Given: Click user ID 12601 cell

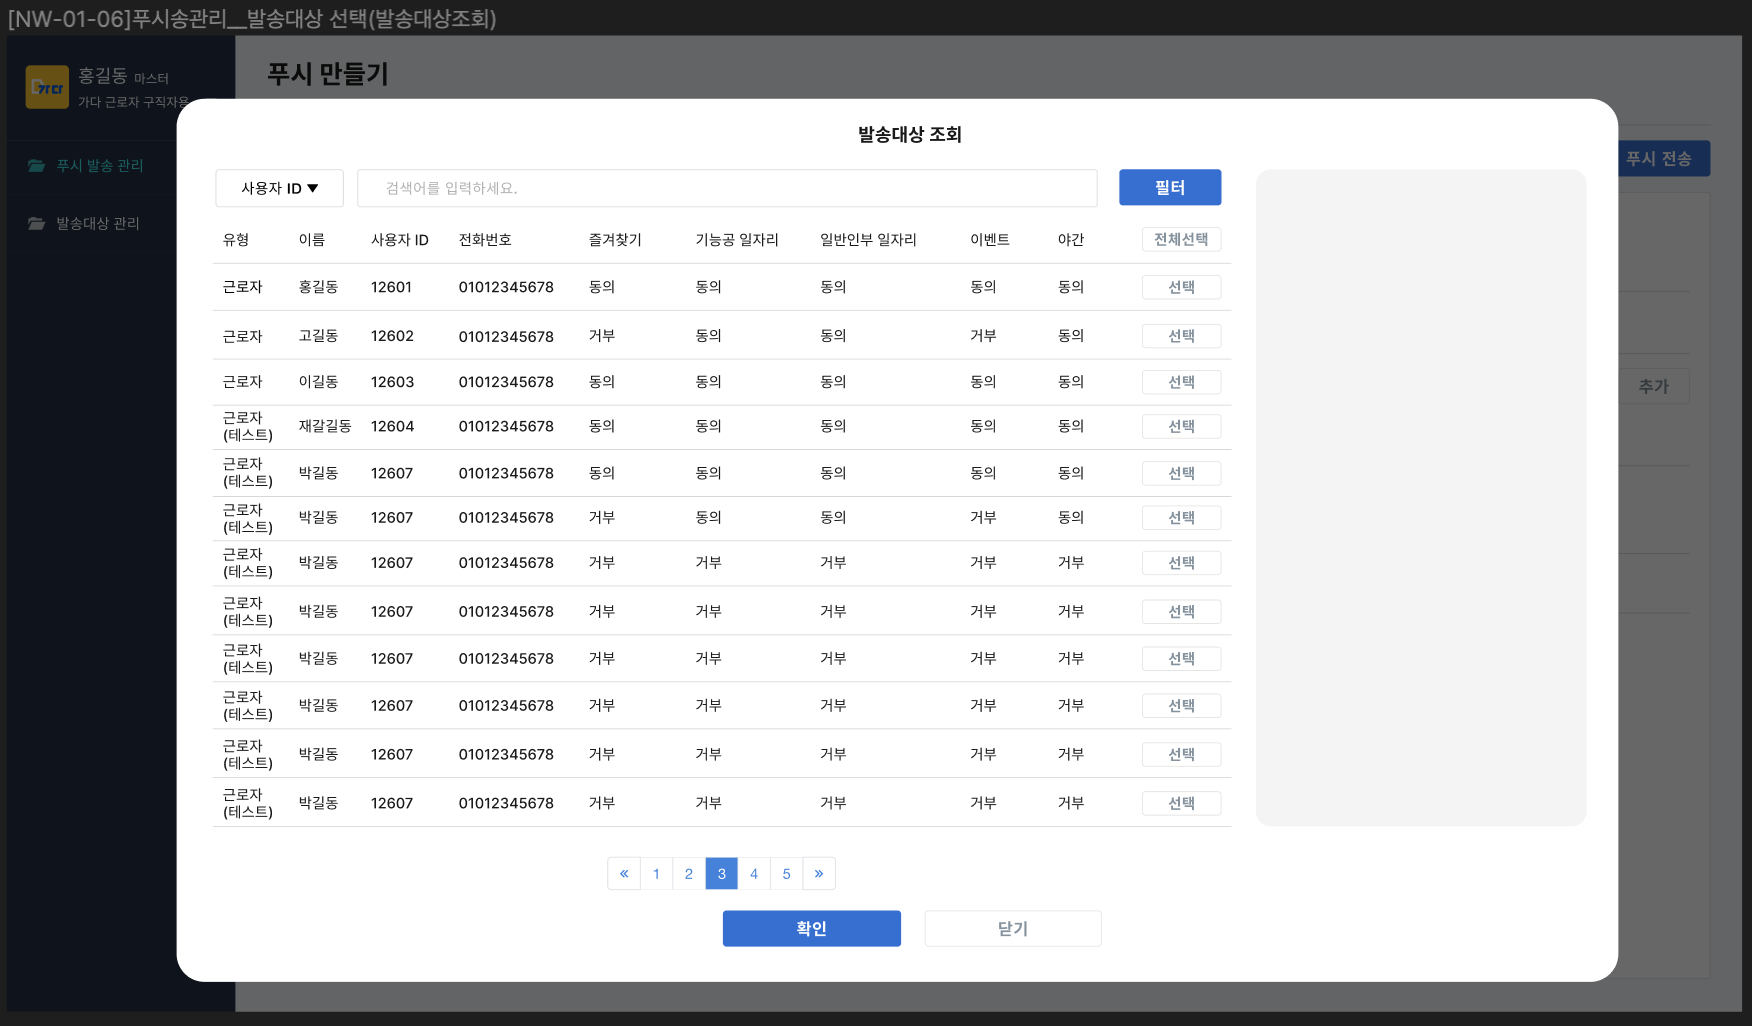Looking at the screenshot, I should (x=391, y=288).
